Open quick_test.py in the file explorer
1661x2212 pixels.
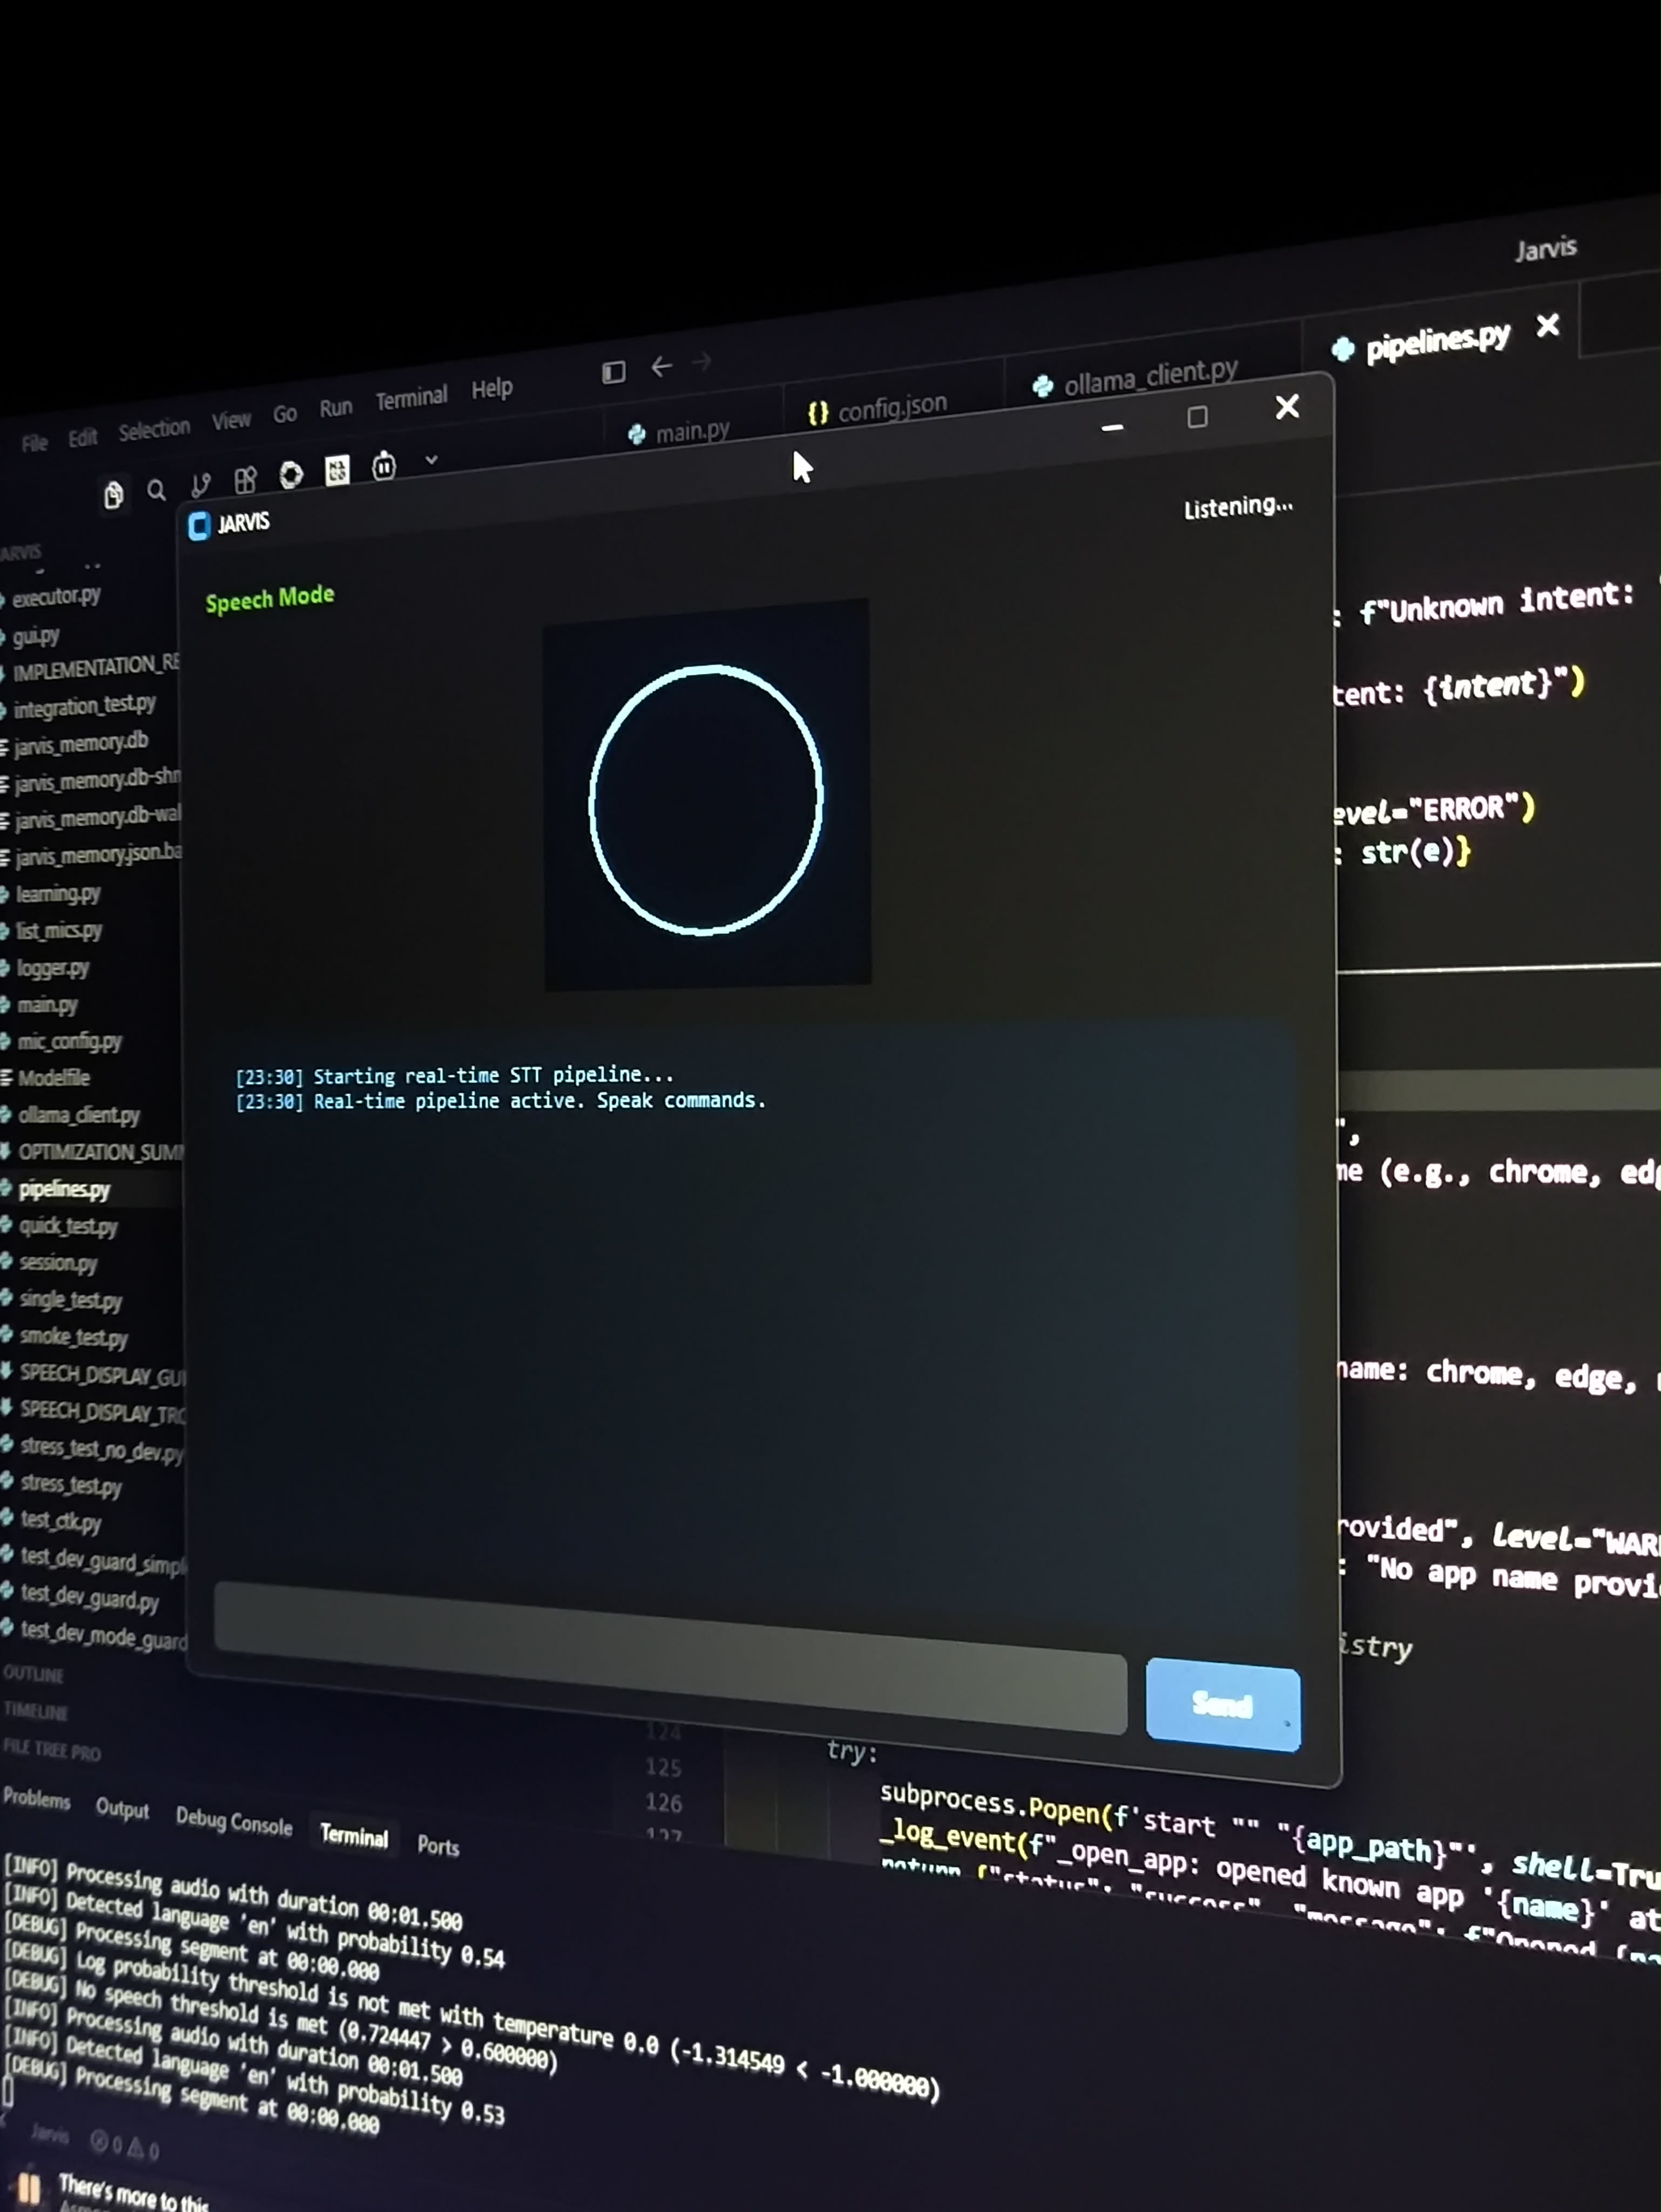[67, 1226]
